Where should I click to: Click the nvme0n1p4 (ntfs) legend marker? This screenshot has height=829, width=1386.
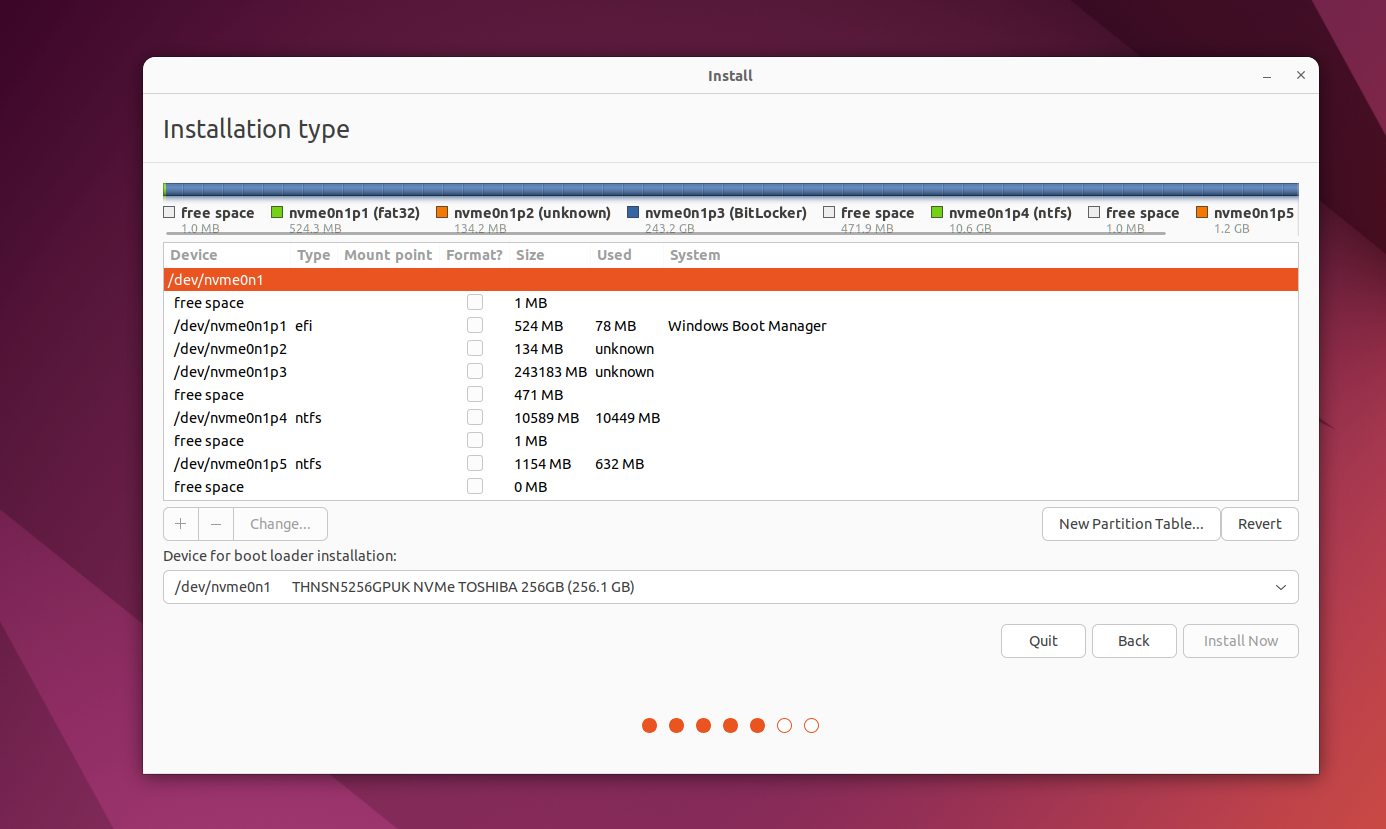[937, 212]
